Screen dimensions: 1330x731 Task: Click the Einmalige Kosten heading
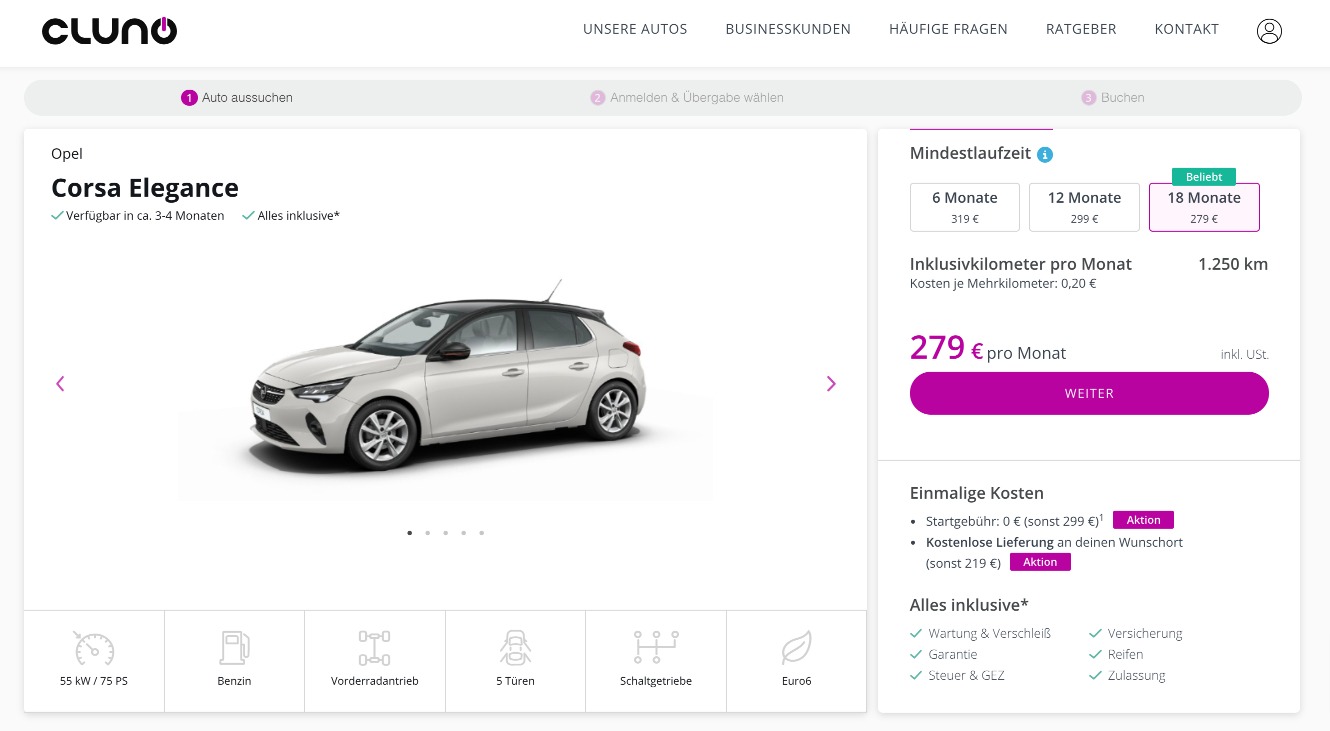[977, 493]
